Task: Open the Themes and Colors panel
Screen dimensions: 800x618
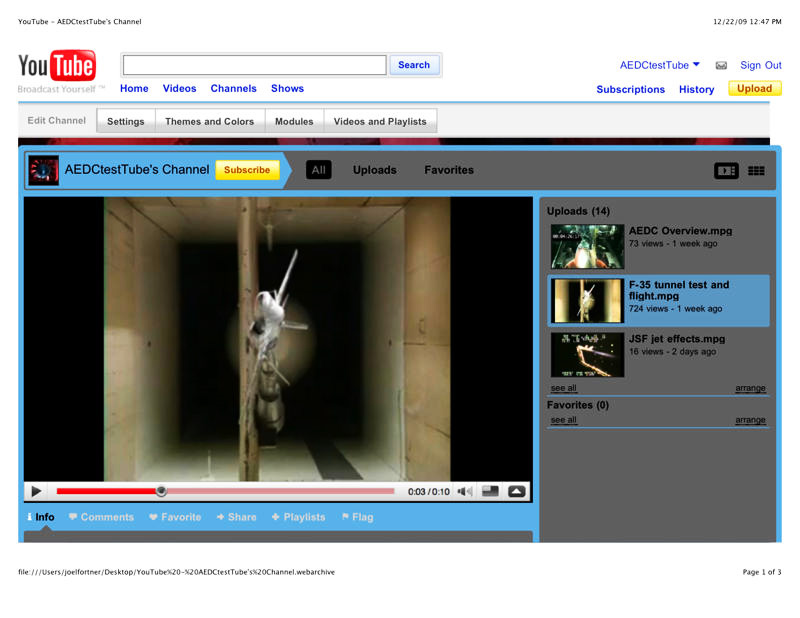Action: point(209,122)
